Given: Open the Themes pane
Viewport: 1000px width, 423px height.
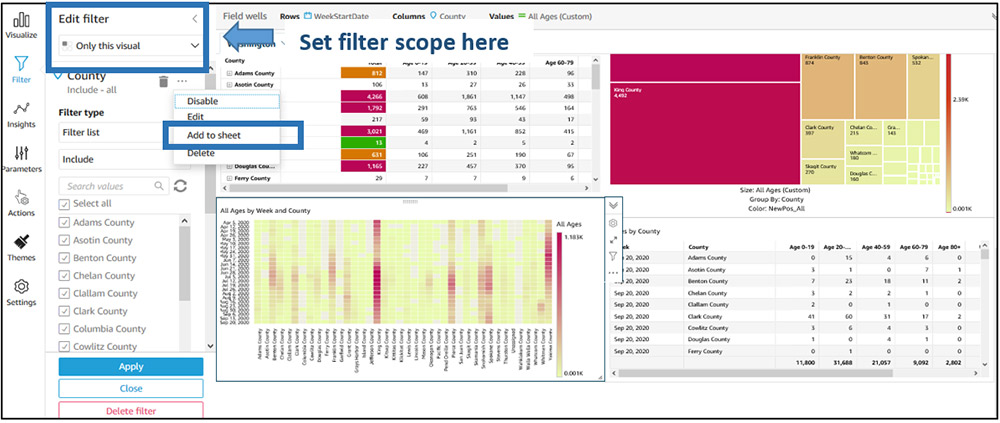Looking at the screenshot, I should [x=21, y=248].
